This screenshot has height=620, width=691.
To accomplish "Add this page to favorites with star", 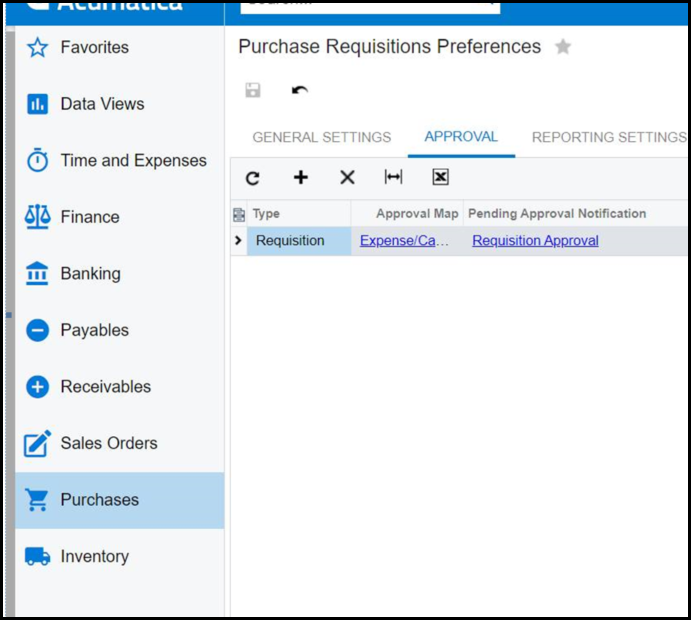I will [563, 47].
